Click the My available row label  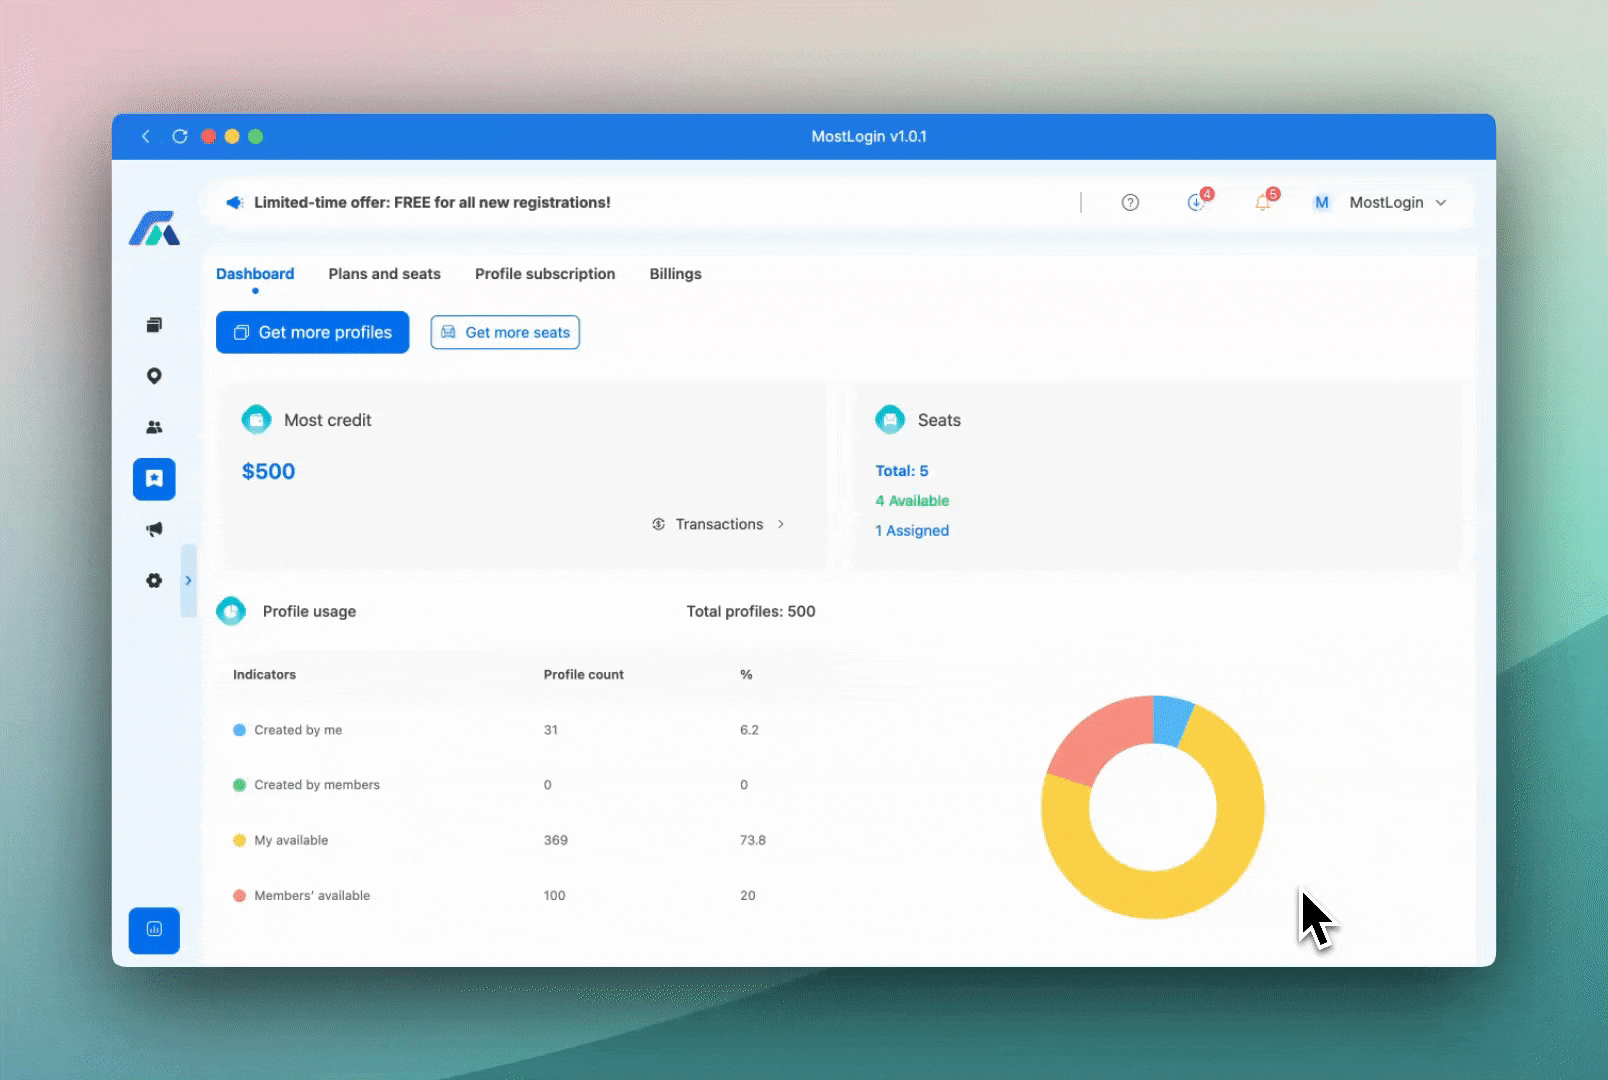291,840
